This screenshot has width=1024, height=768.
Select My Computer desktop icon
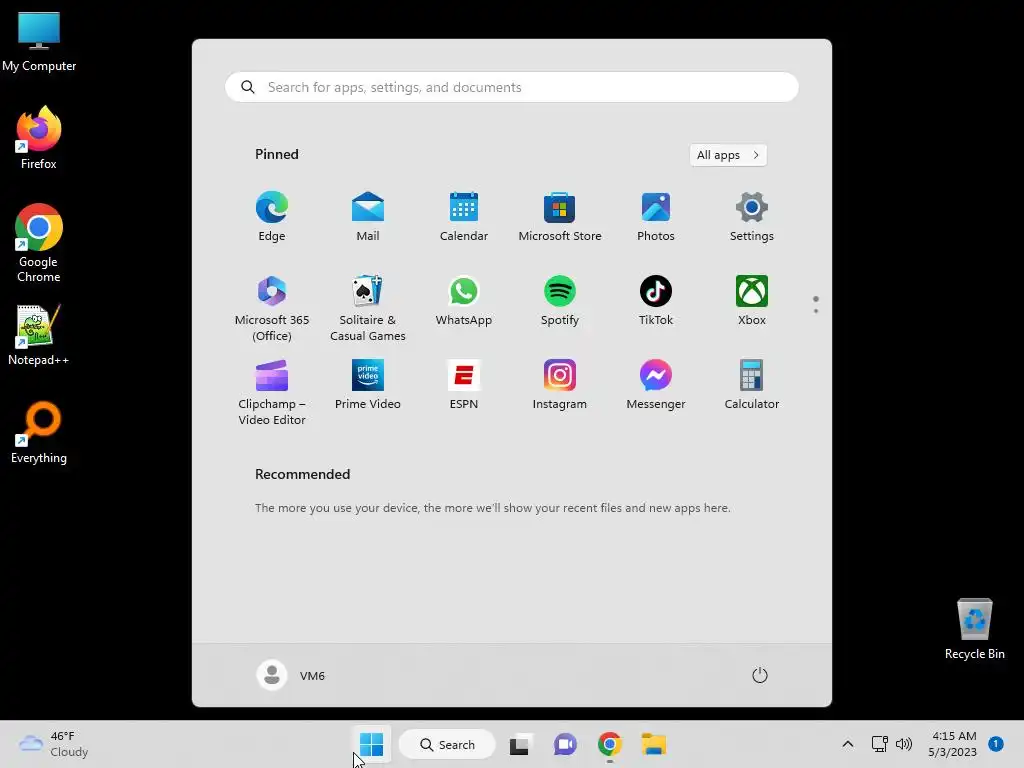[39, 42]
